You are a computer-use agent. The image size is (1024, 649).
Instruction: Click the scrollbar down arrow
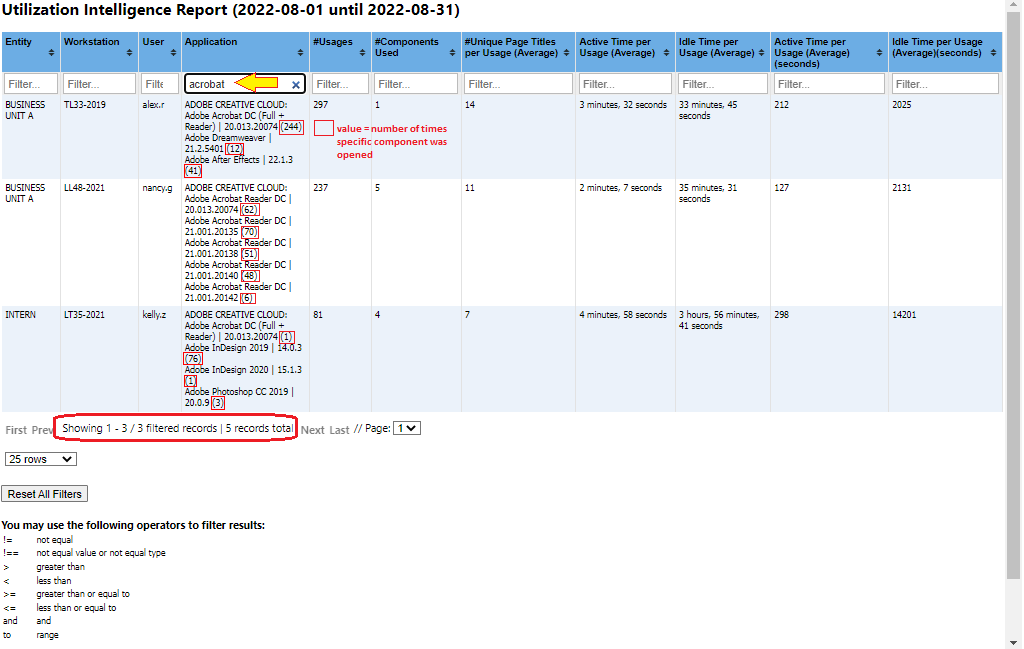point(1015,641)
